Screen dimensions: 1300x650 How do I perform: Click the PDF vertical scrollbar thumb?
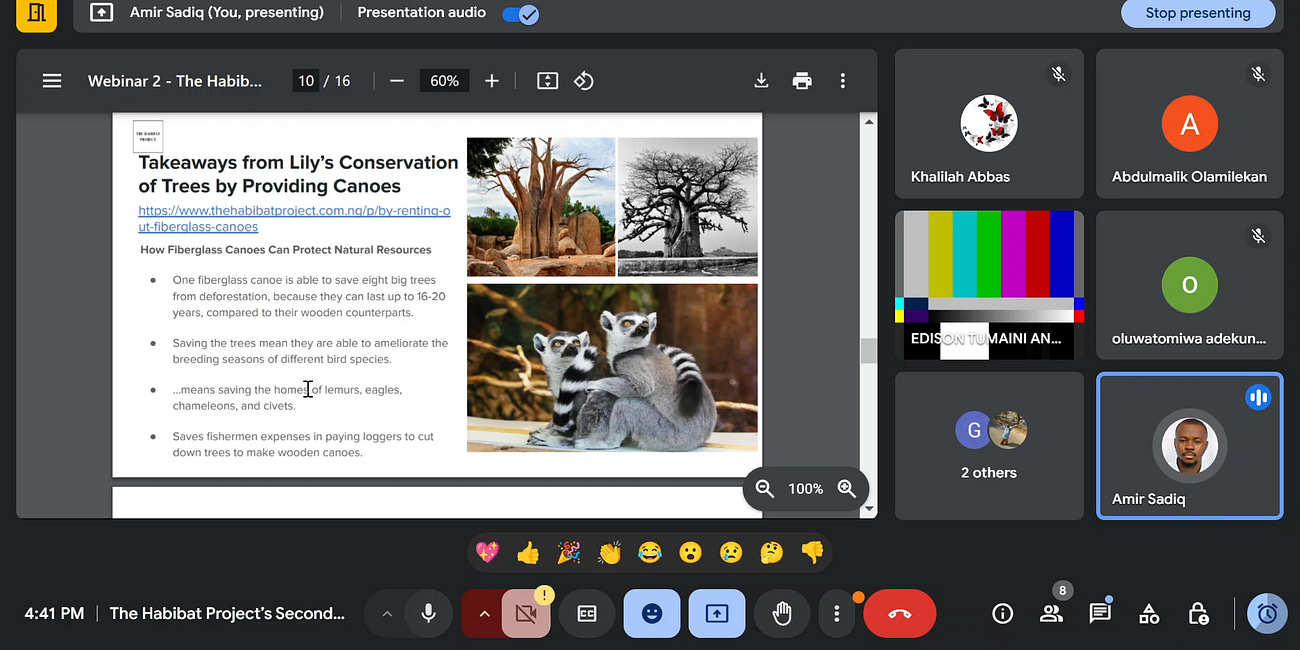(868, 350)
